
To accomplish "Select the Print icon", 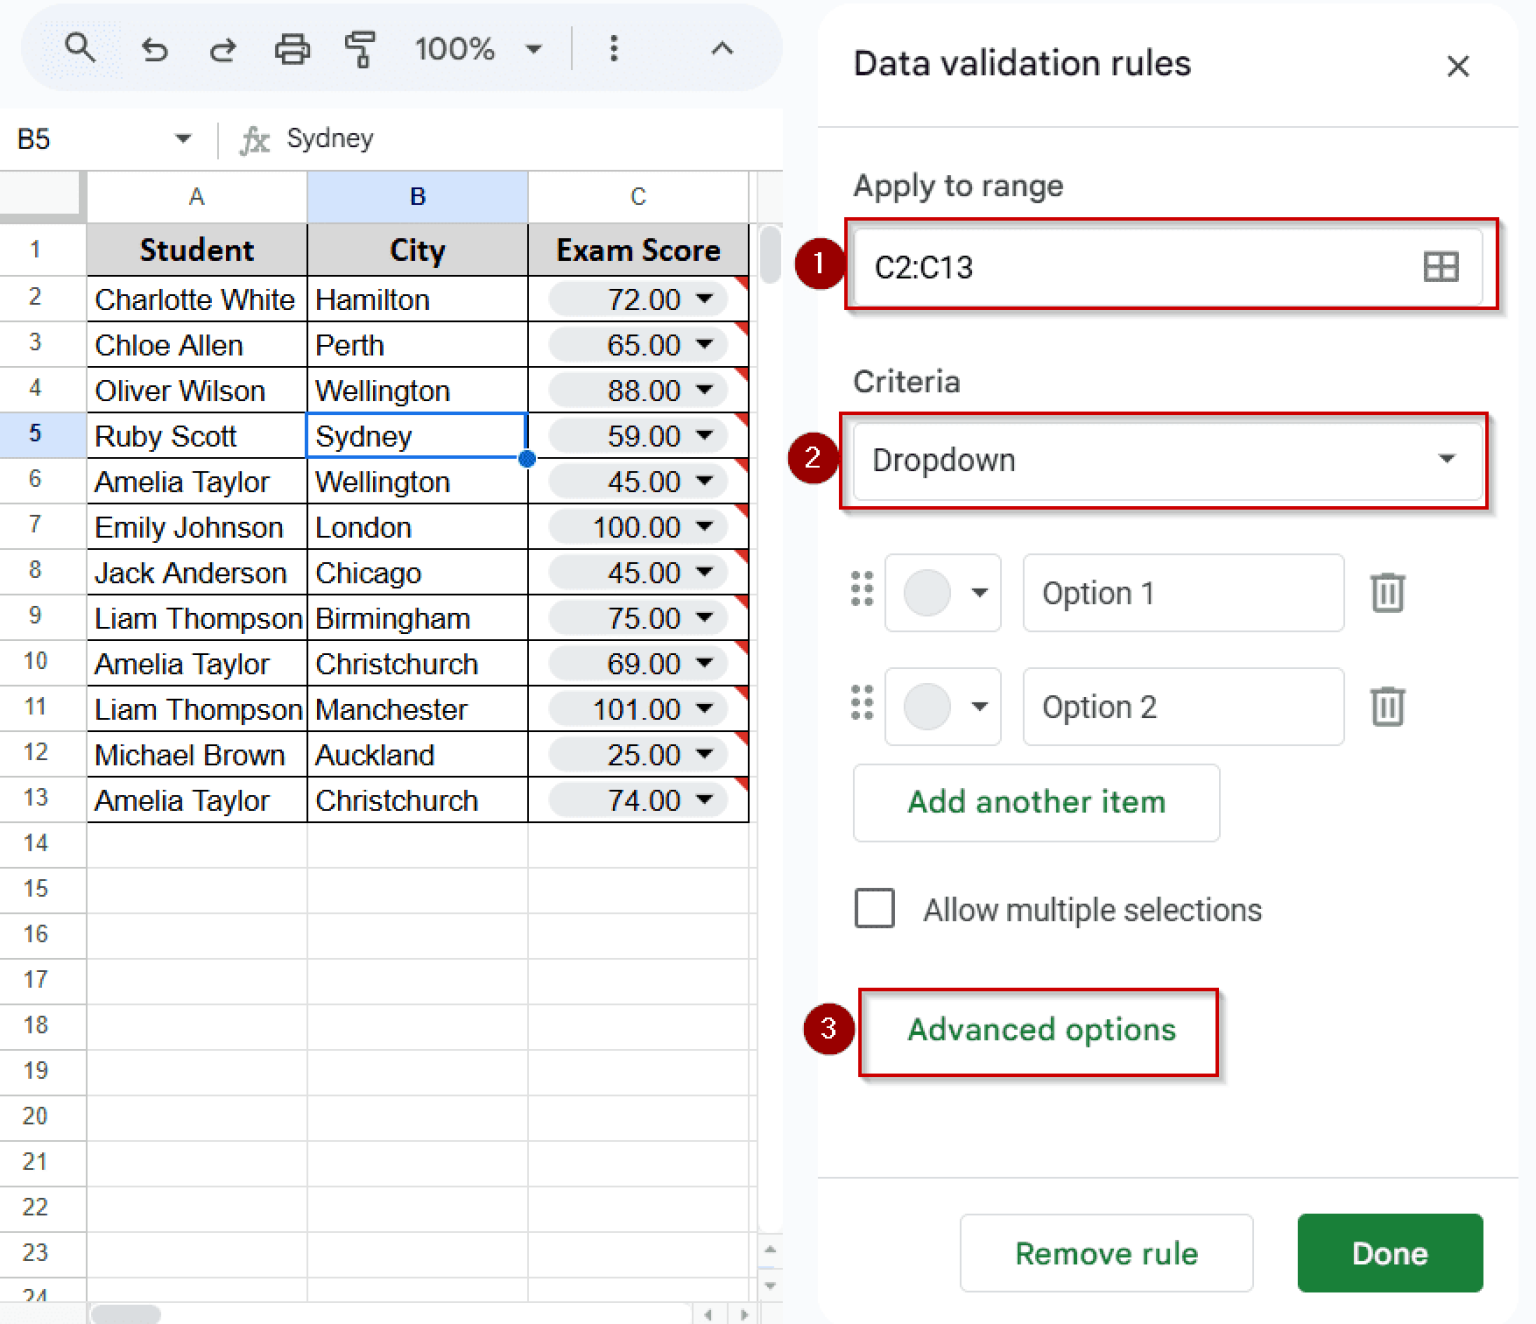I will tap(292, 48).
